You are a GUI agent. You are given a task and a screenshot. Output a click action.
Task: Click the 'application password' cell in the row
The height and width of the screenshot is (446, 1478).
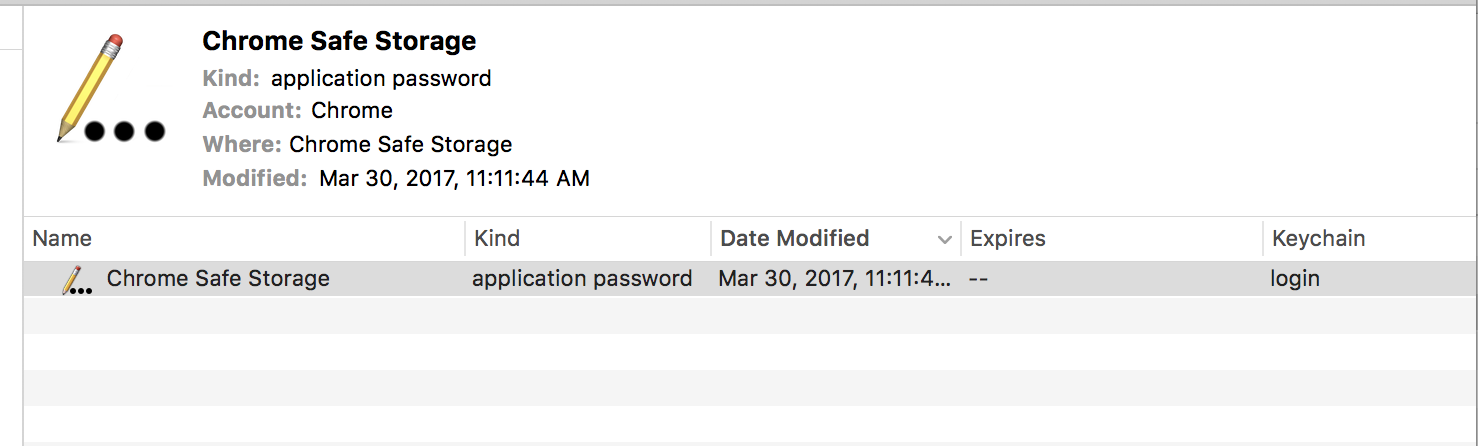point(582,279)
